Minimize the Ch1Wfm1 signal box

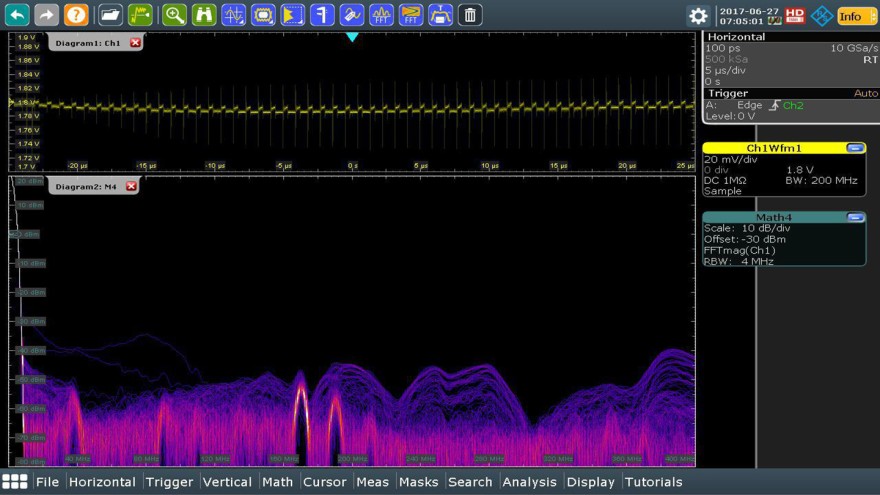tap(854, 148)
